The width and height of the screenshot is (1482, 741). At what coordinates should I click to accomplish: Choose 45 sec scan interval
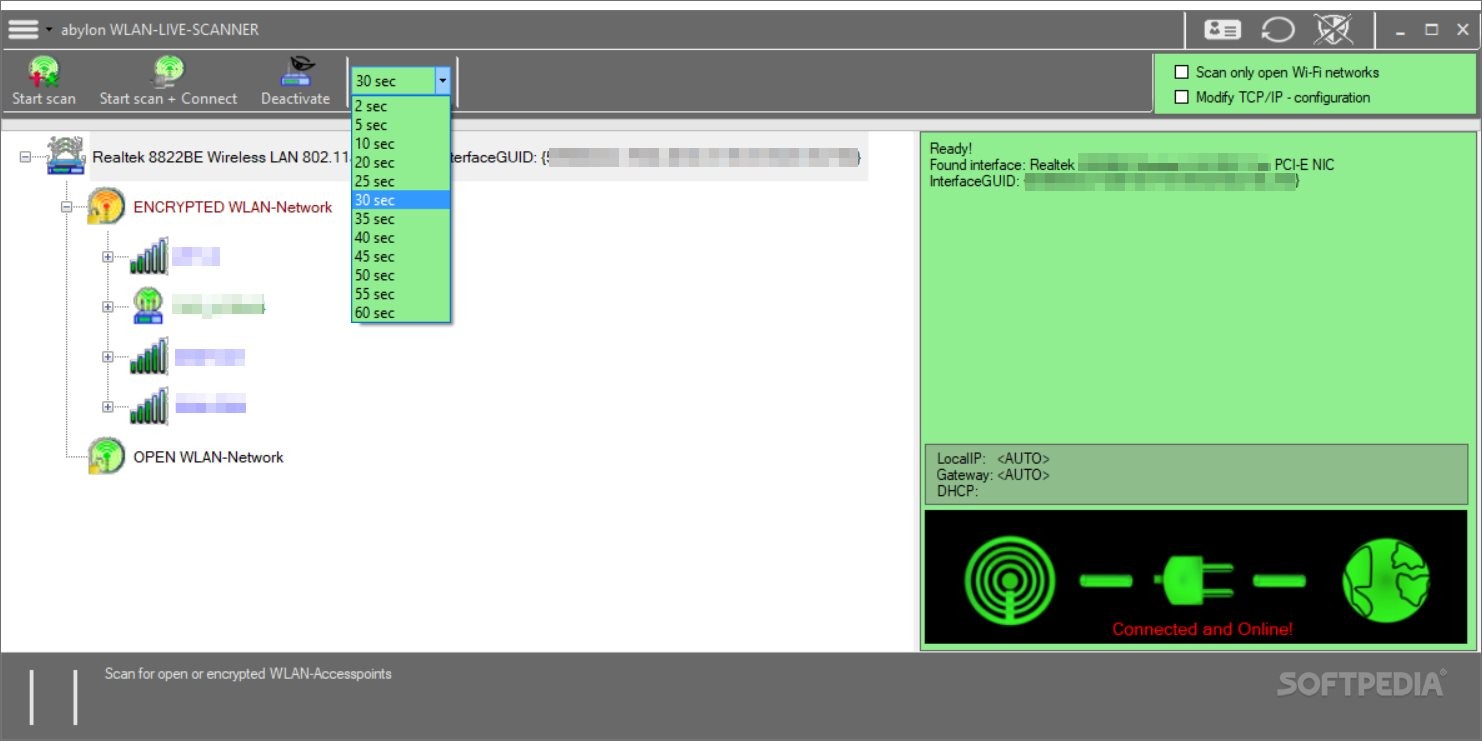[x=401, y=256]
